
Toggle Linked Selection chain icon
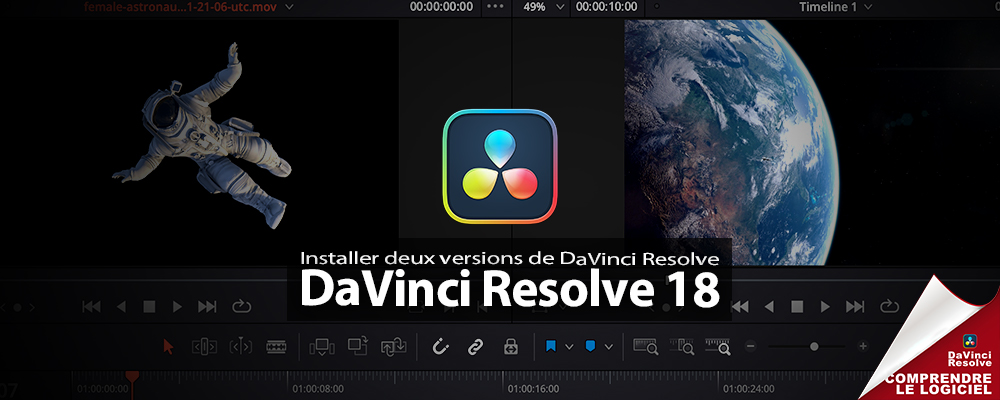click(475, 346)
